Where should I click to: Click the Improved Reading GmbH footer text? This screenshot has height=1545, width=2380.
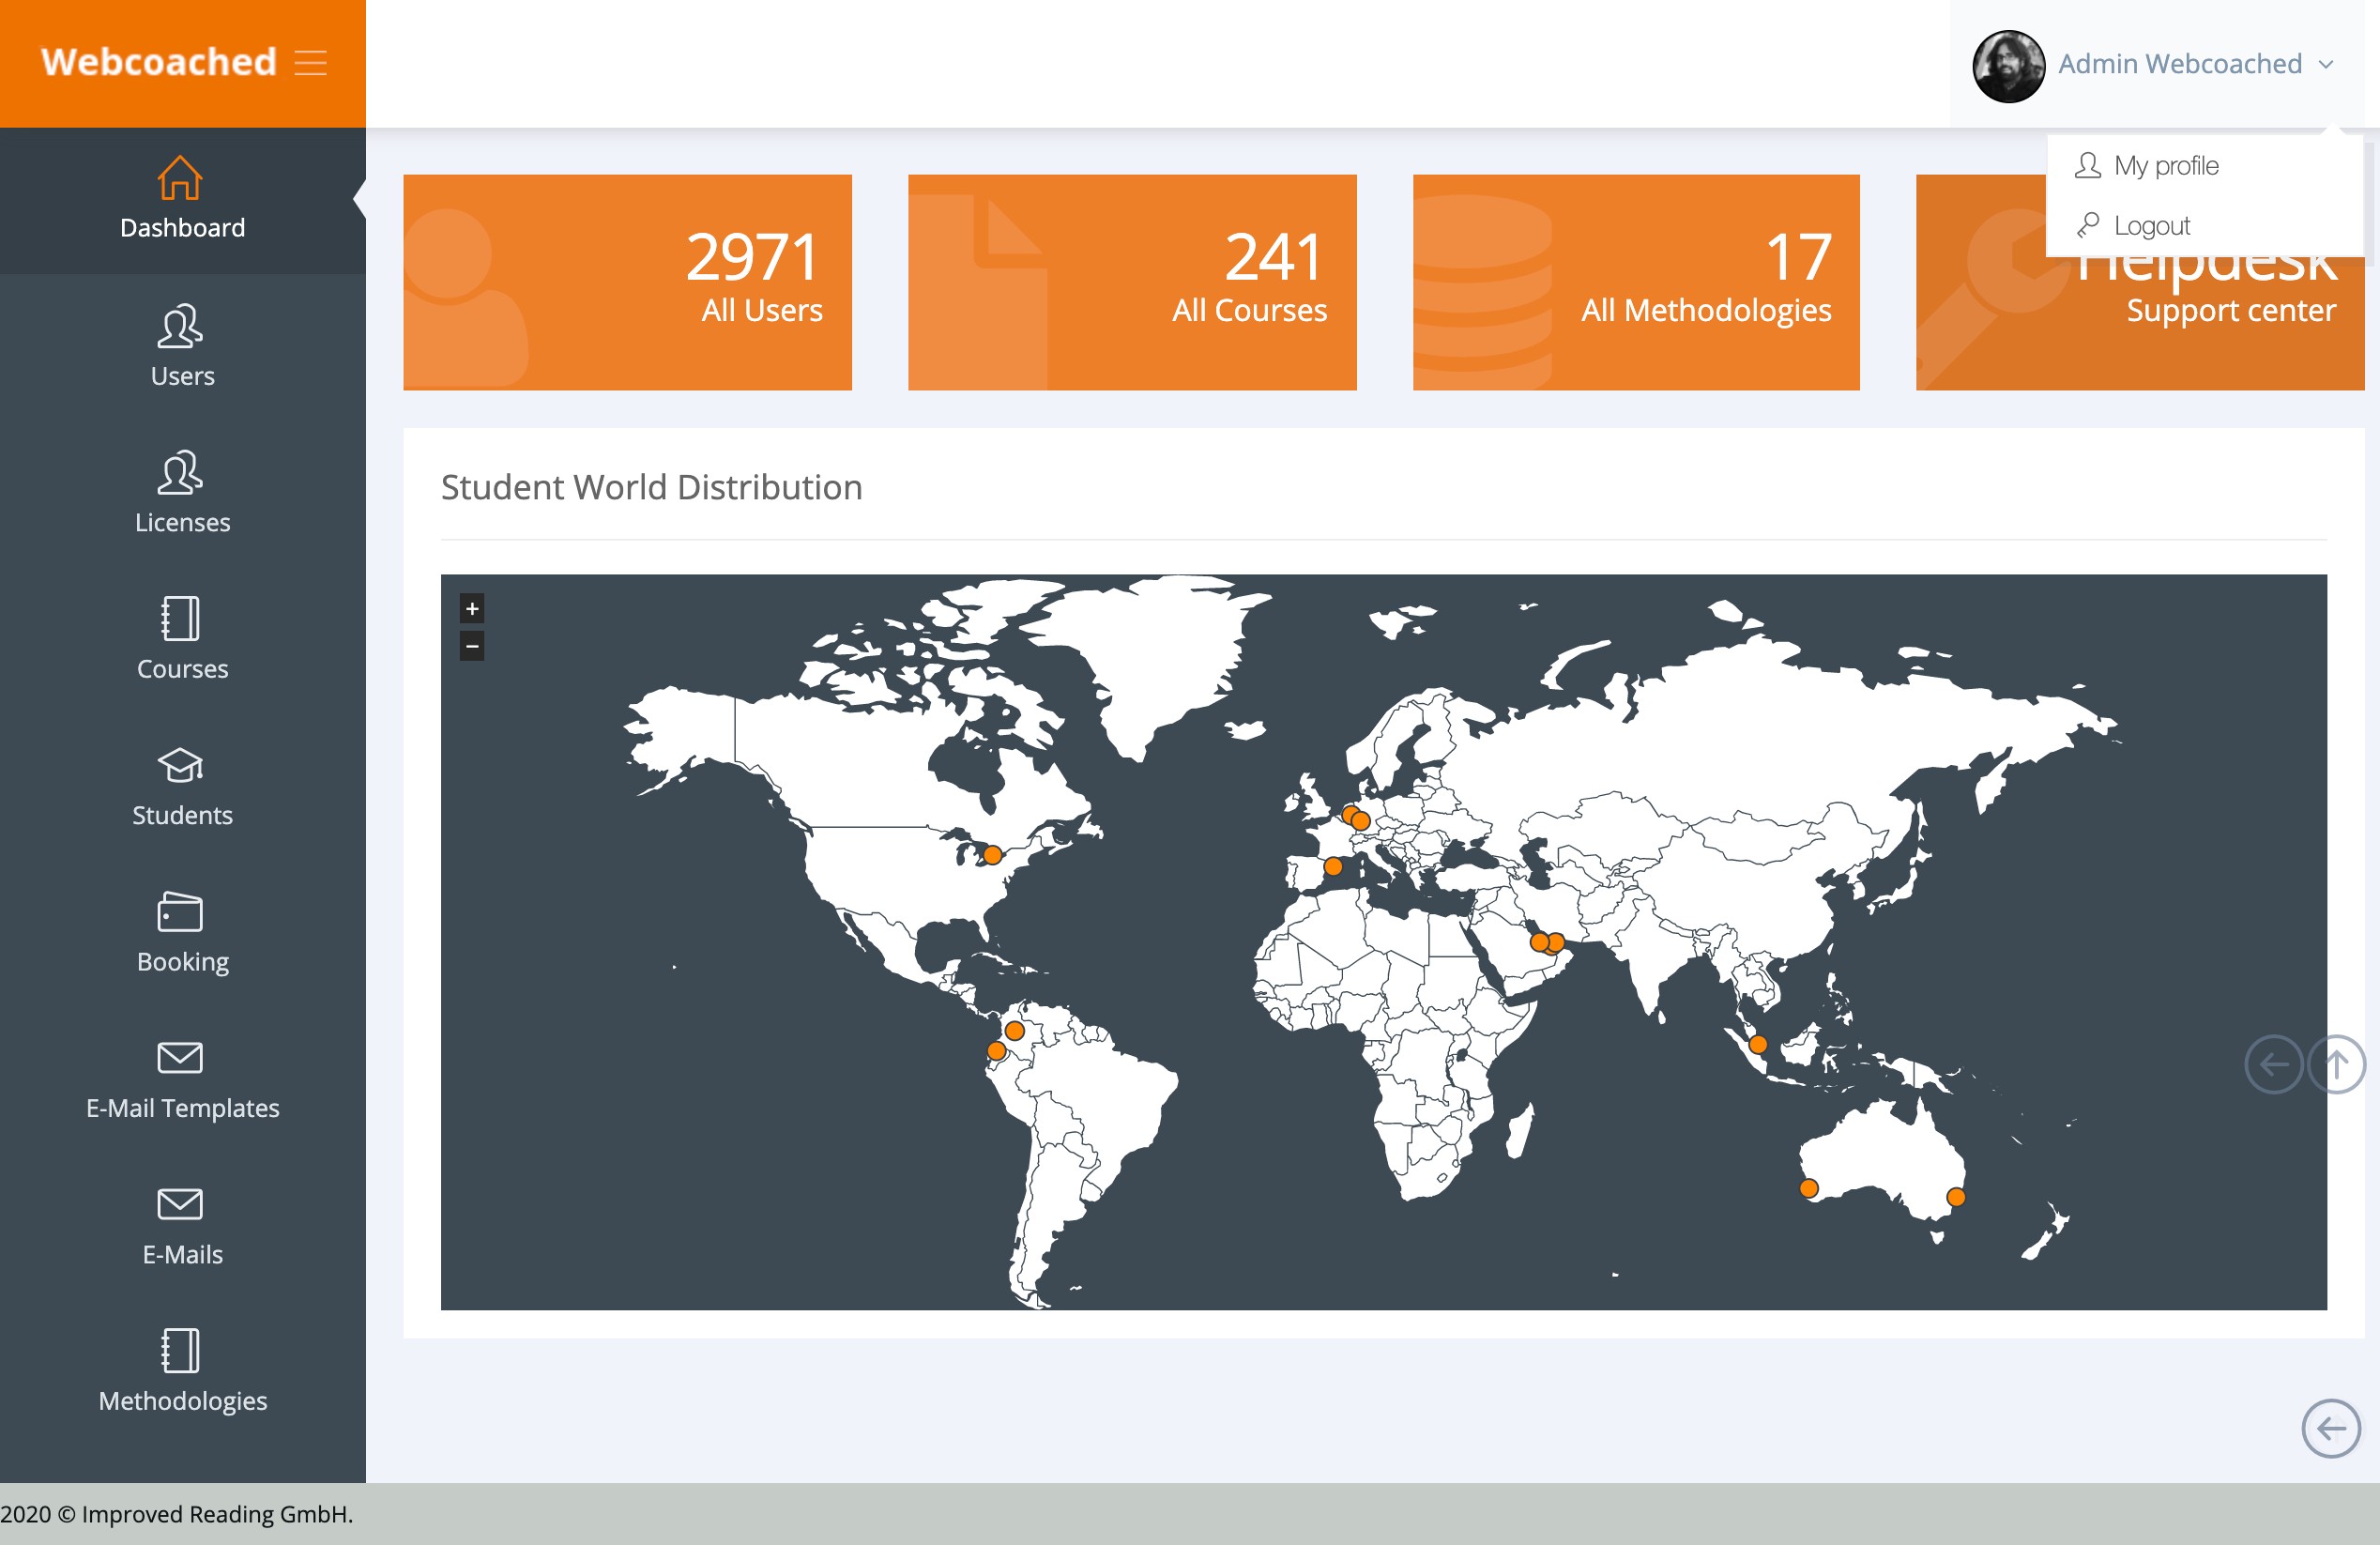point(177,1514)
